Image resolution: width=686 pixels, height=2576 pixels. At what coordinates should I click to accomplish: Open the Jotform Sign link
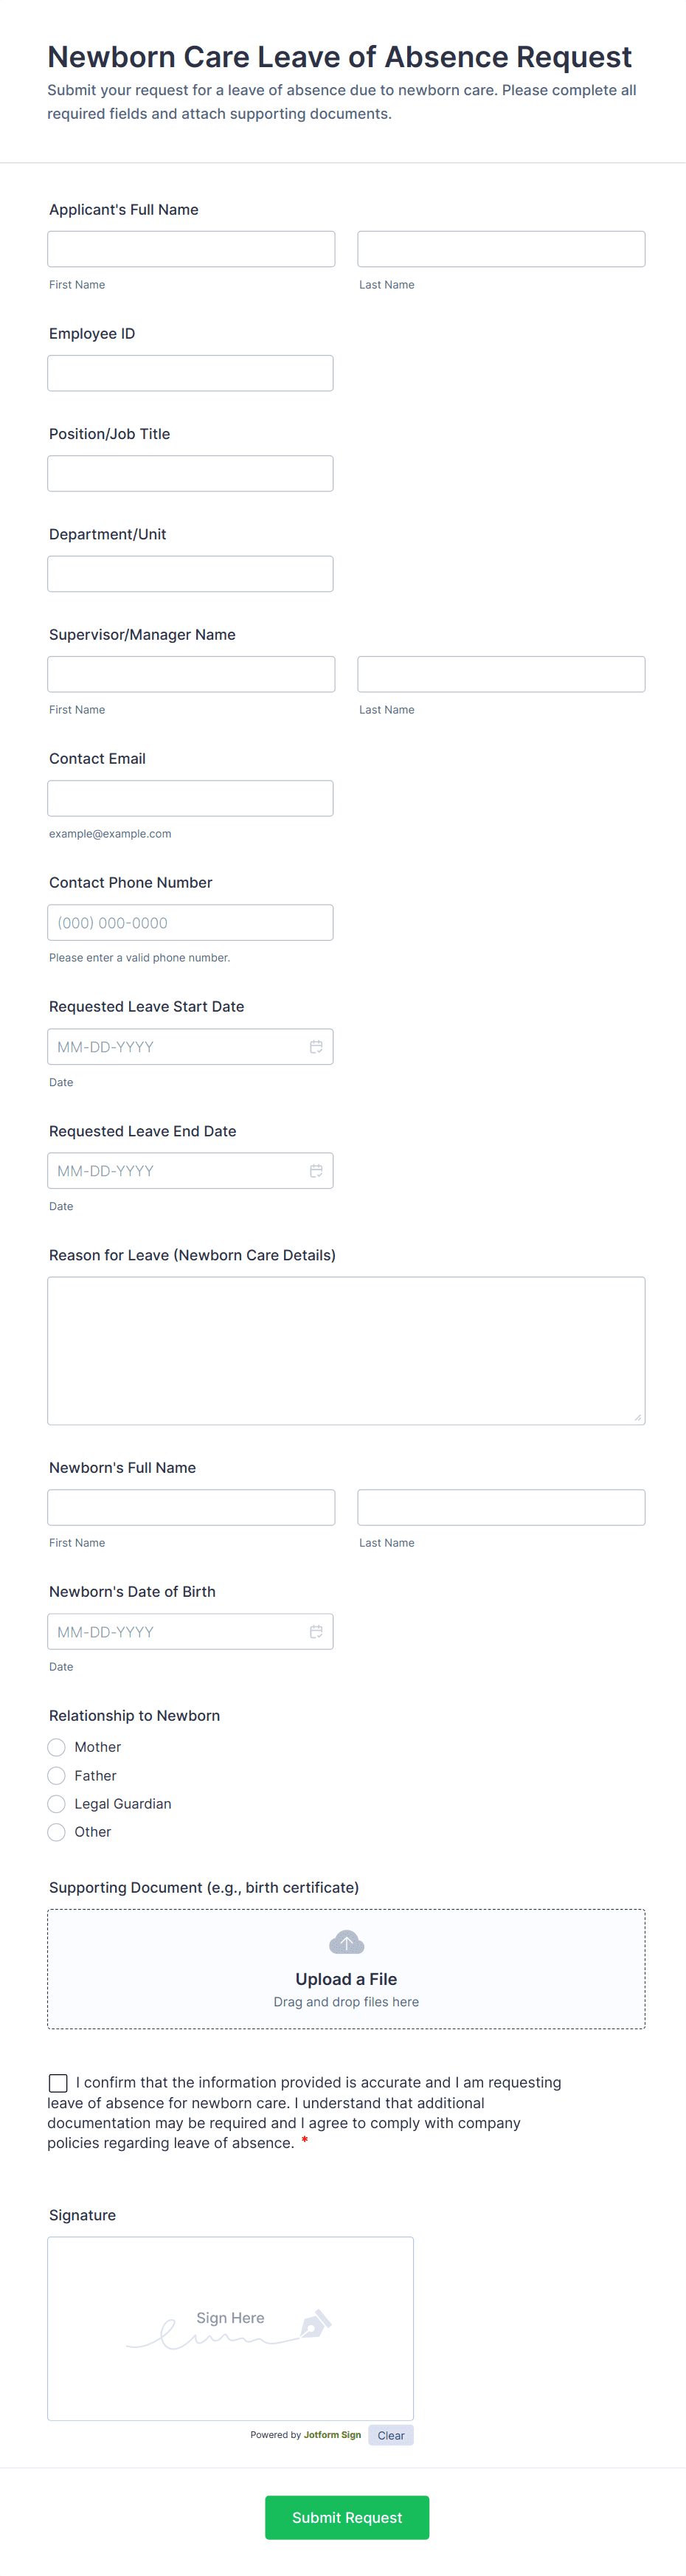[x=332, y=2435]
